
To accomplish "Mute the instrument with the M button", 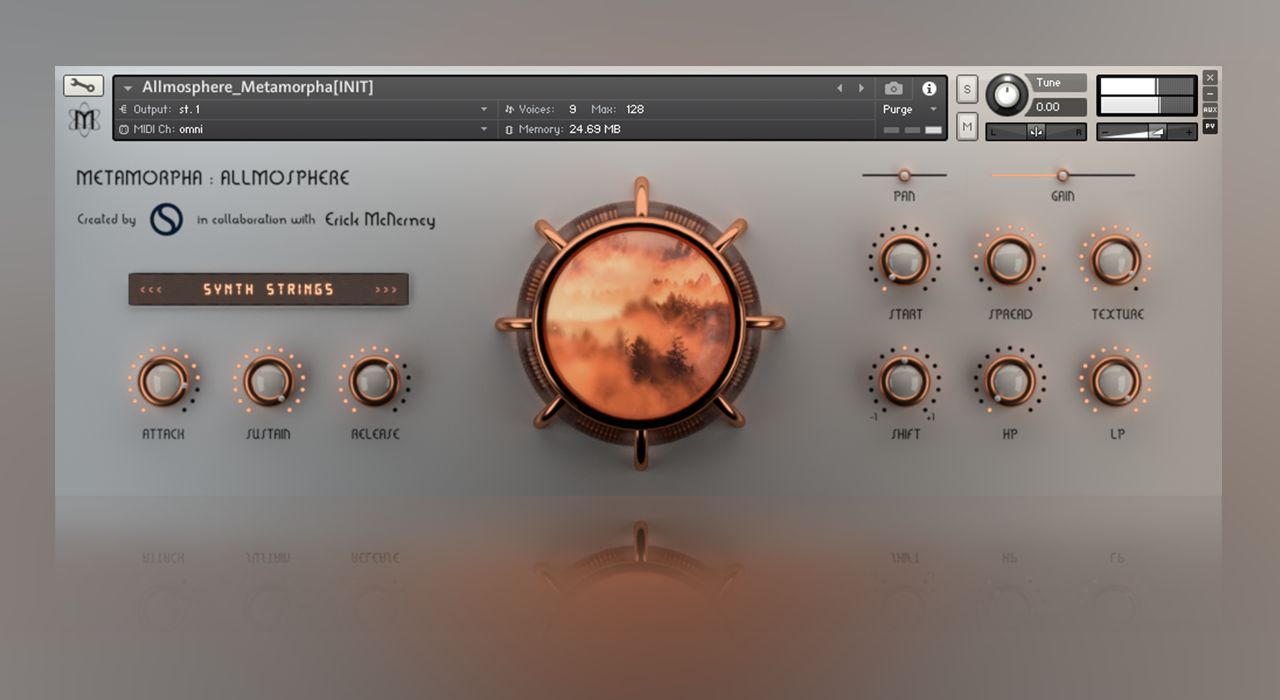I will click(x=966, y=127).
